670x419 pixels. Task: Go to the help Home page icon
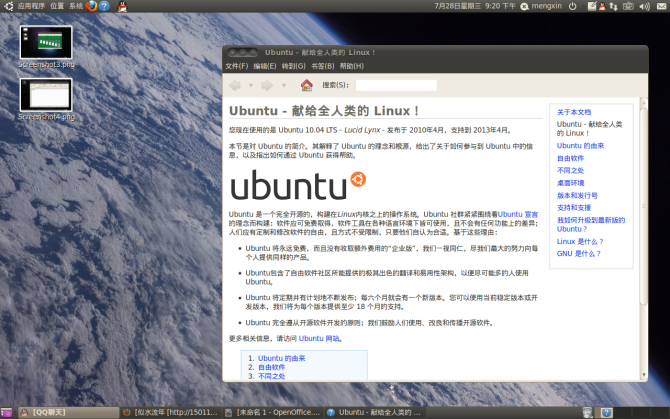pyautogui.click(x=306, y=85)
